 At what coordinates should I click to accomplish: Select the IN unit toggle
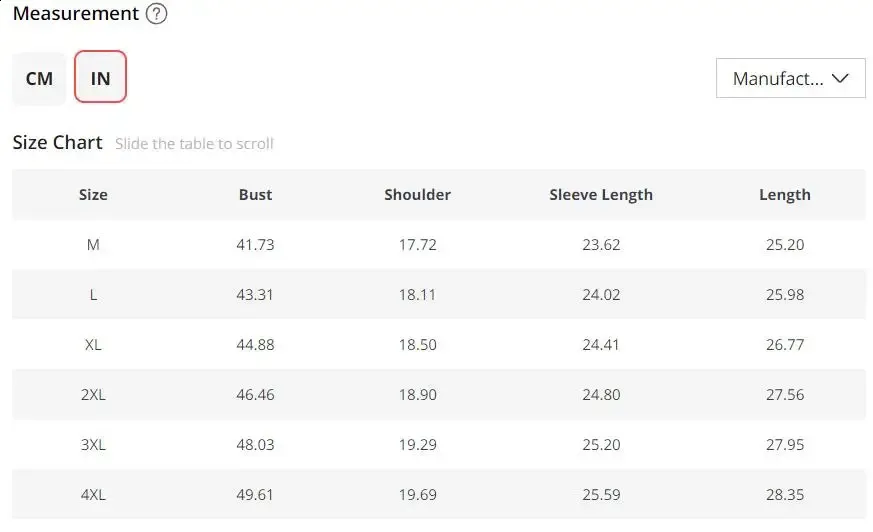click(100, 78)
